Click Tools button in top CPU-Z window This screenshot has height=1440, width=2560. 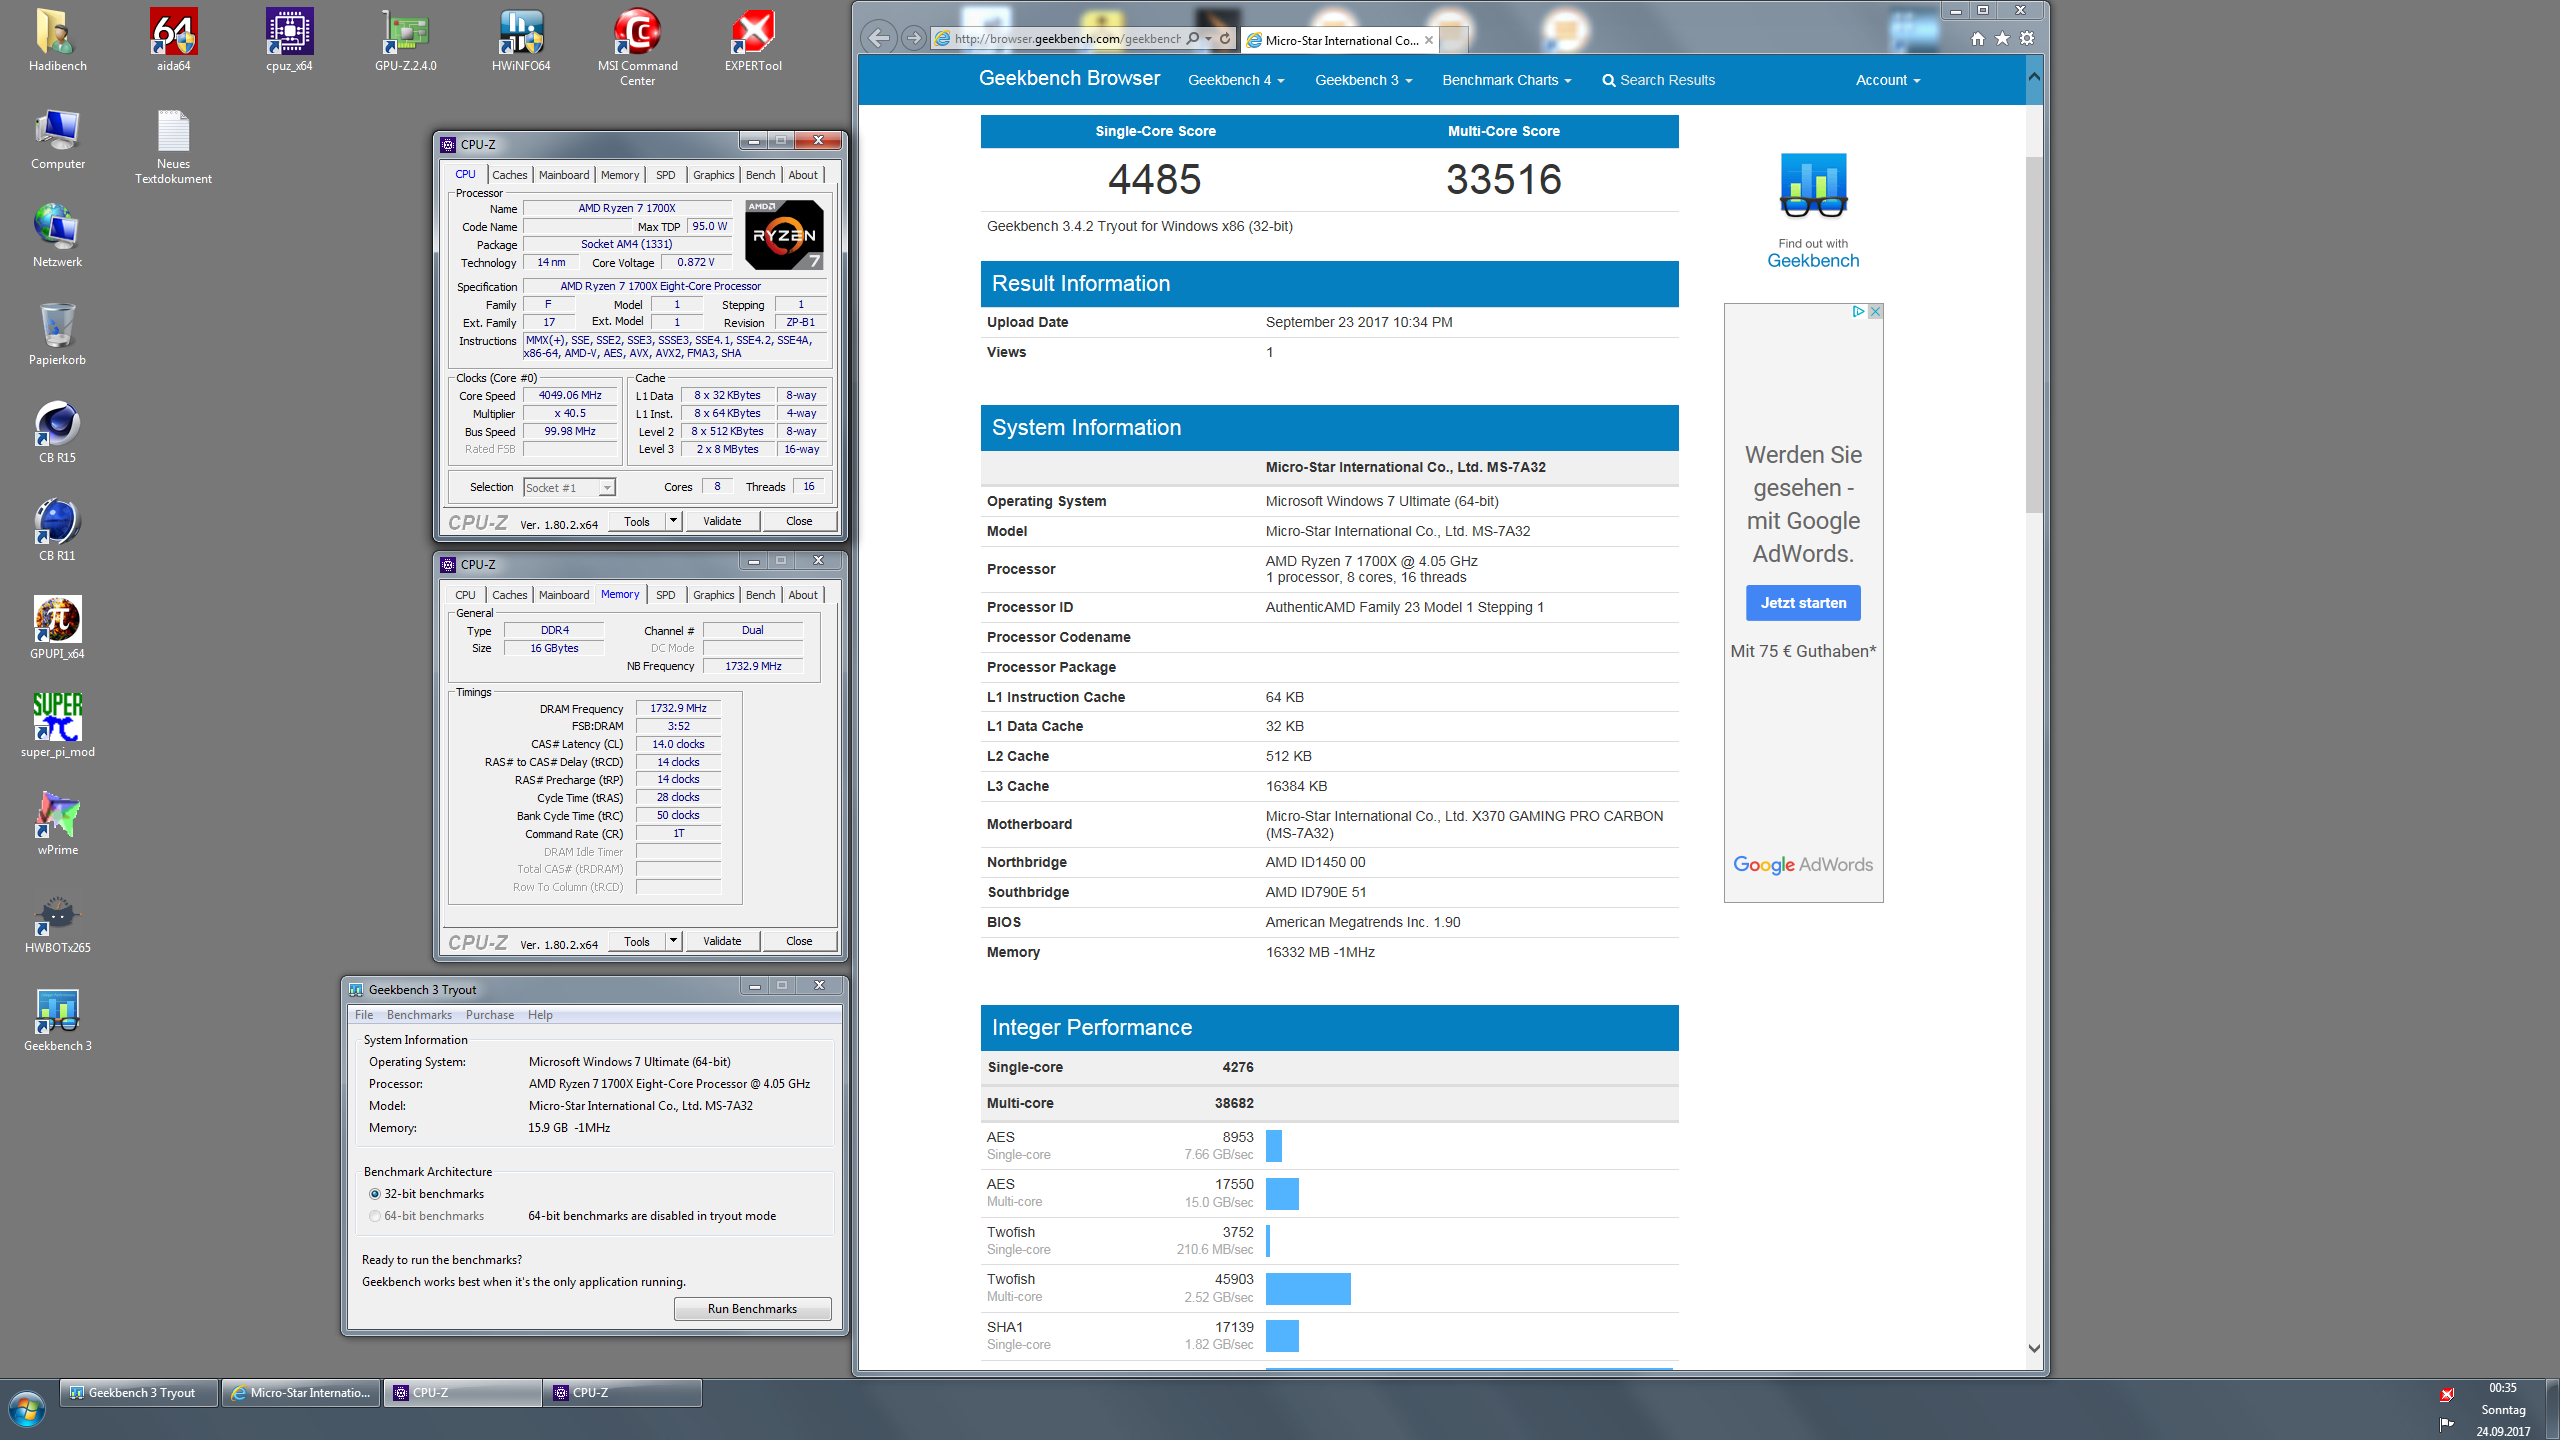point(637,521)
